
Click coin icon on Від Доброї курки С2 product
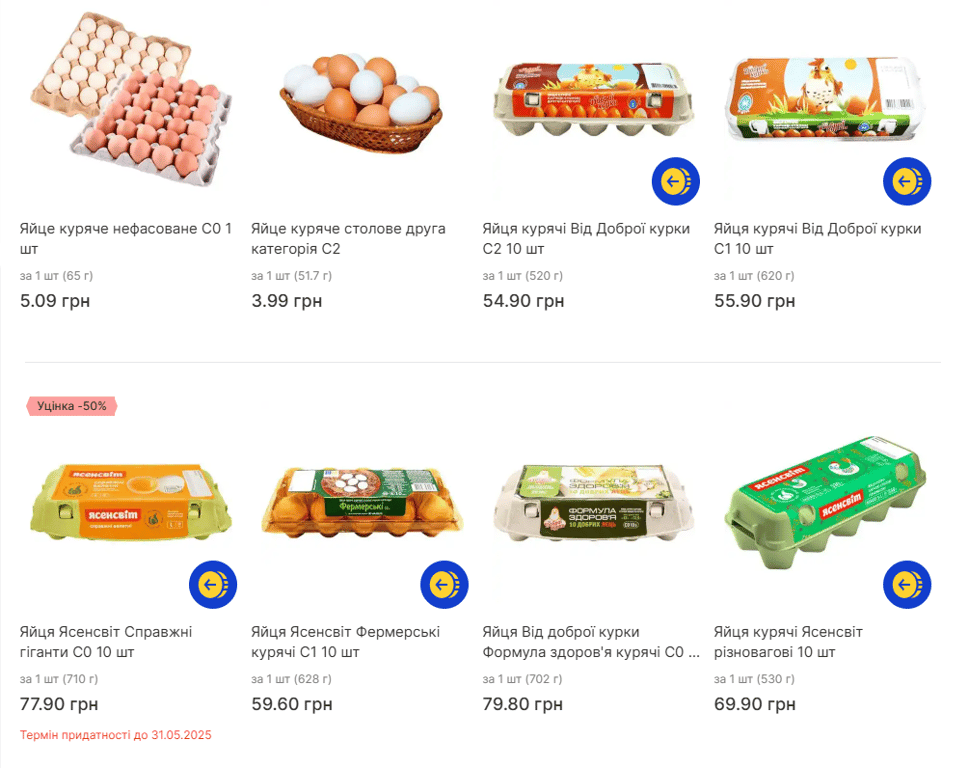(676, 181)
